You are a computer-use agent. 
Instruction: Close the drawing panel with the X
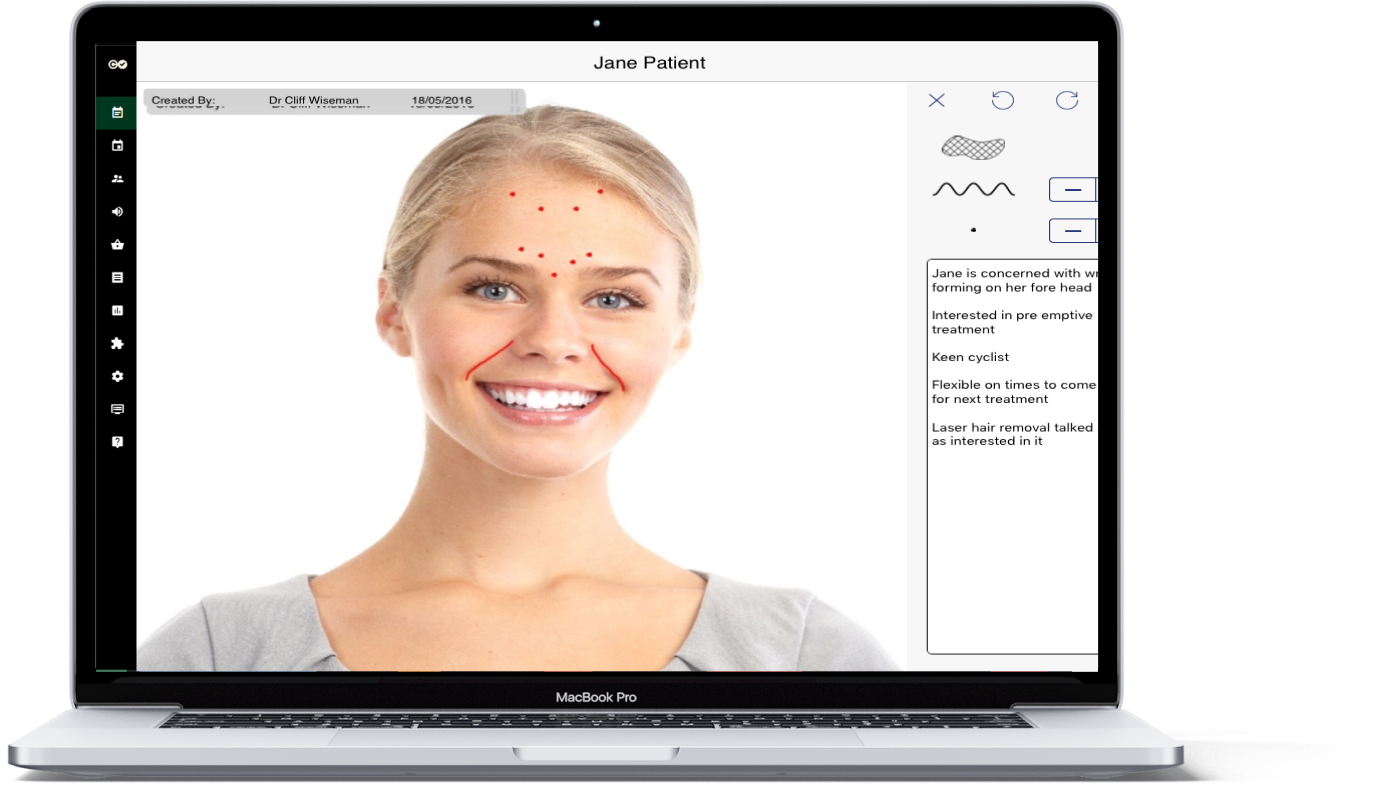point(936,100)
